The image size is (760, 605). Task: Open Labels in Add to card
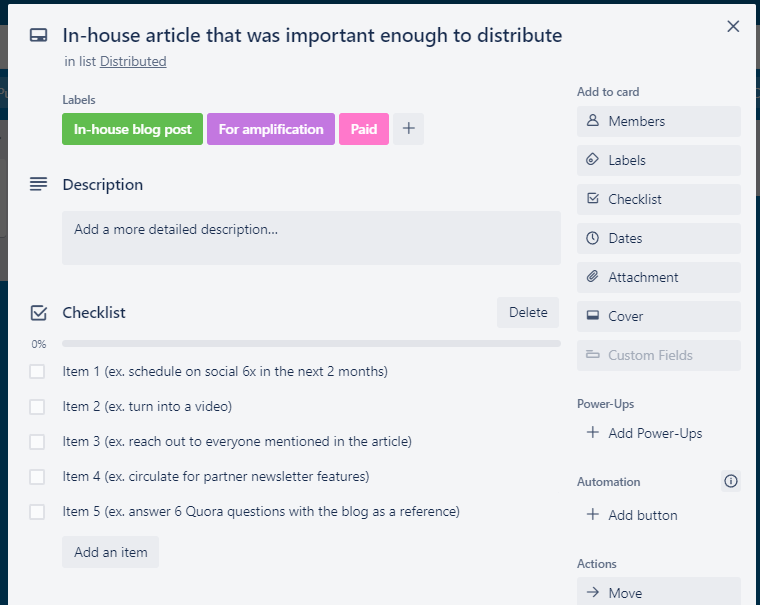click(659, 160)
